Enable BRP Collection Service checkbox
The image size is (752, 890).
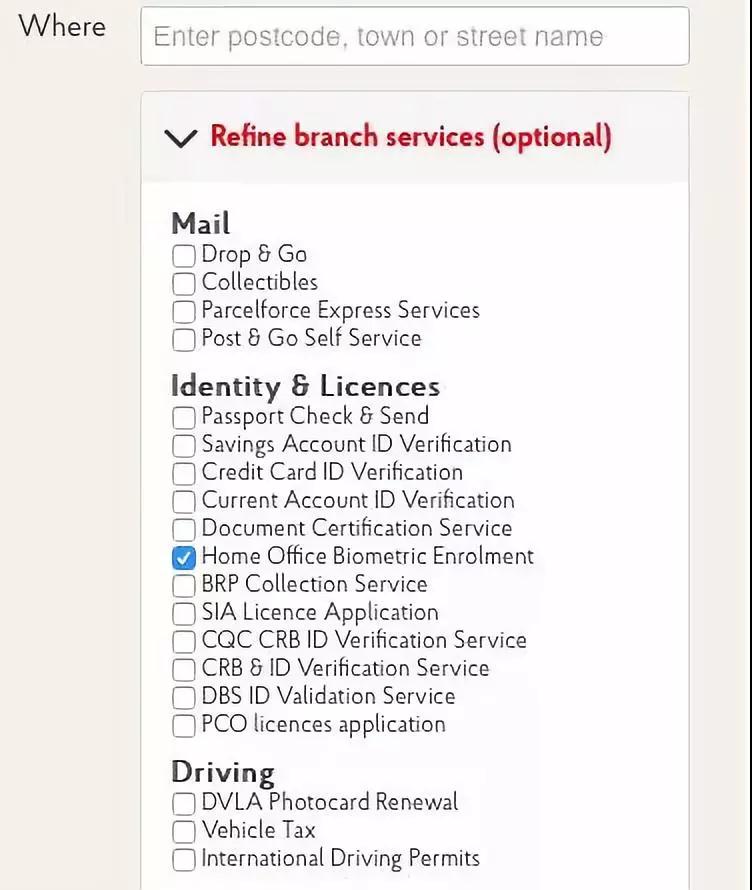[184, 586]
